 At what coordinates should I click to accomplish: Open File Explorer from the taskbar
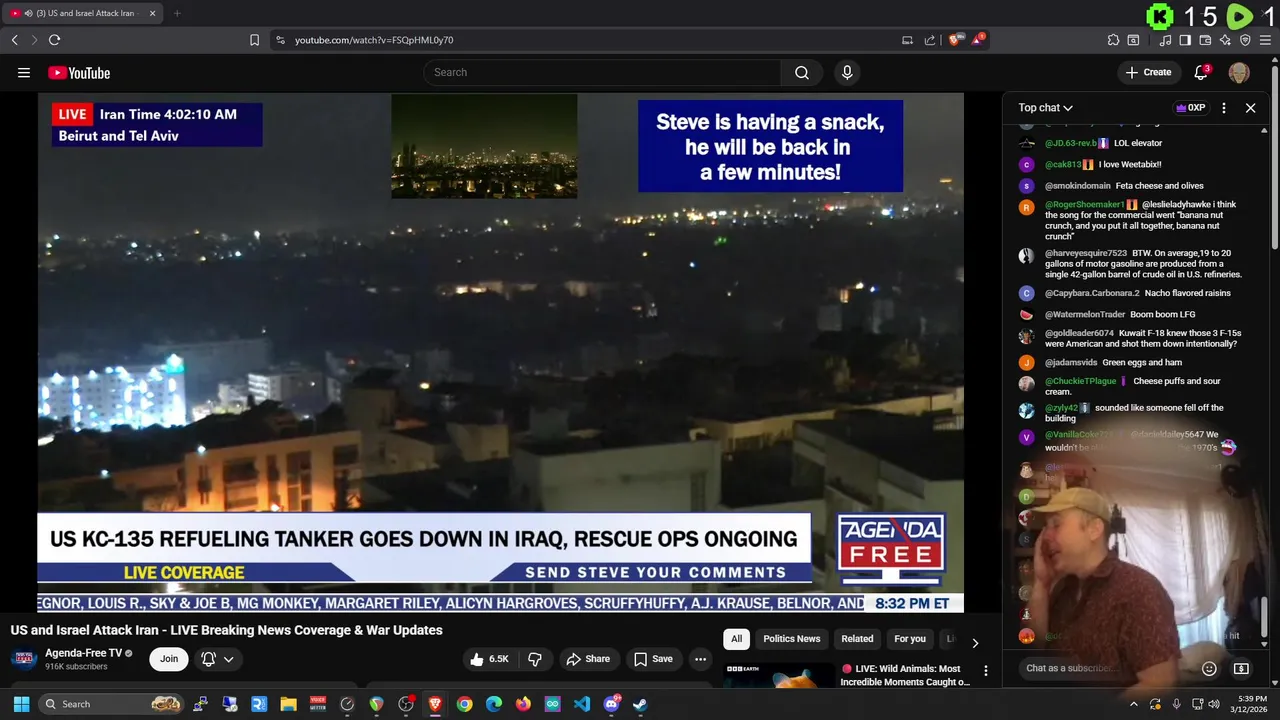(288, 704)
